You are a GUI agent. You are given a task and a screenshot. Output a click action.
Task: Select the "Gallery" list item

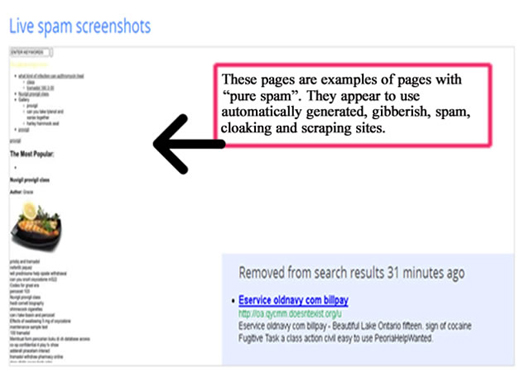pos(24,100)
